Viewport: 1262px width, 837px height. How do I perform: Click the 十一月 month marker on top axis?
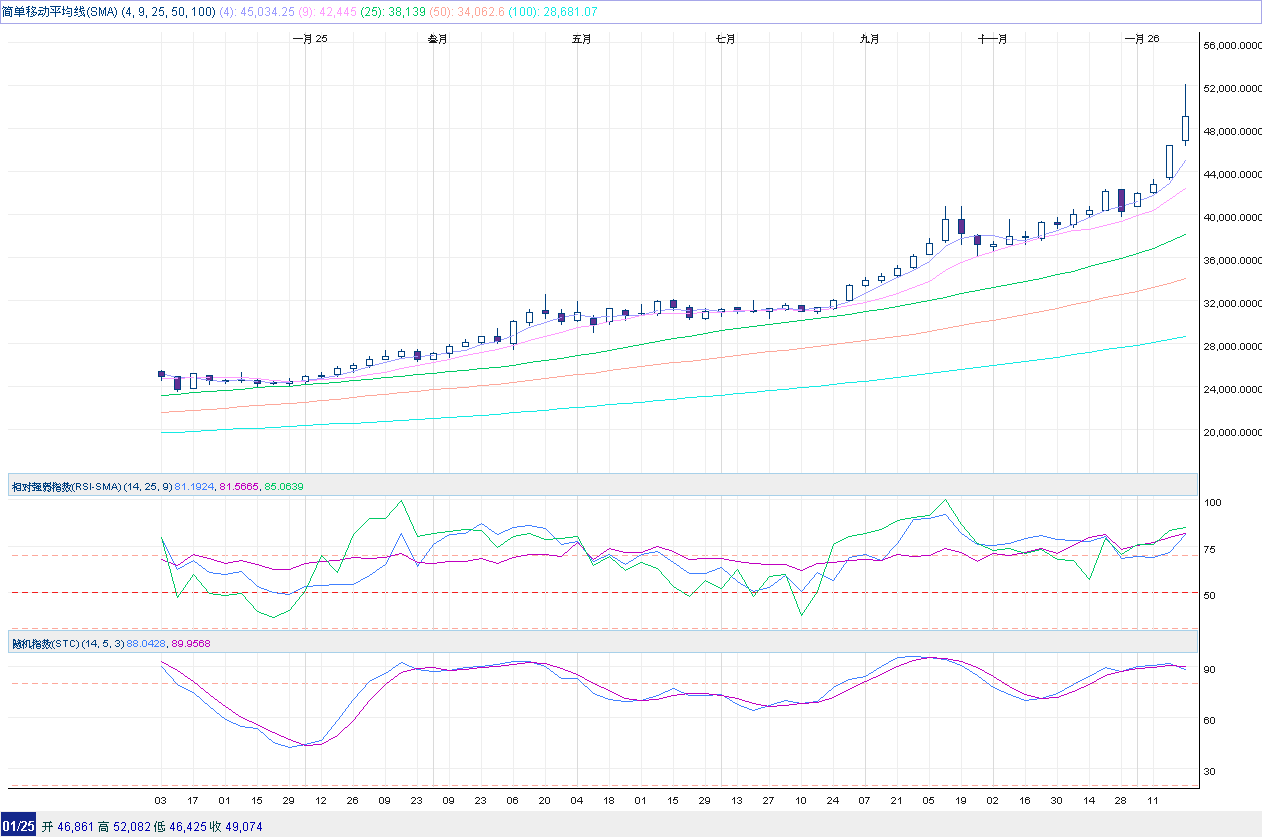coord(992,39)
